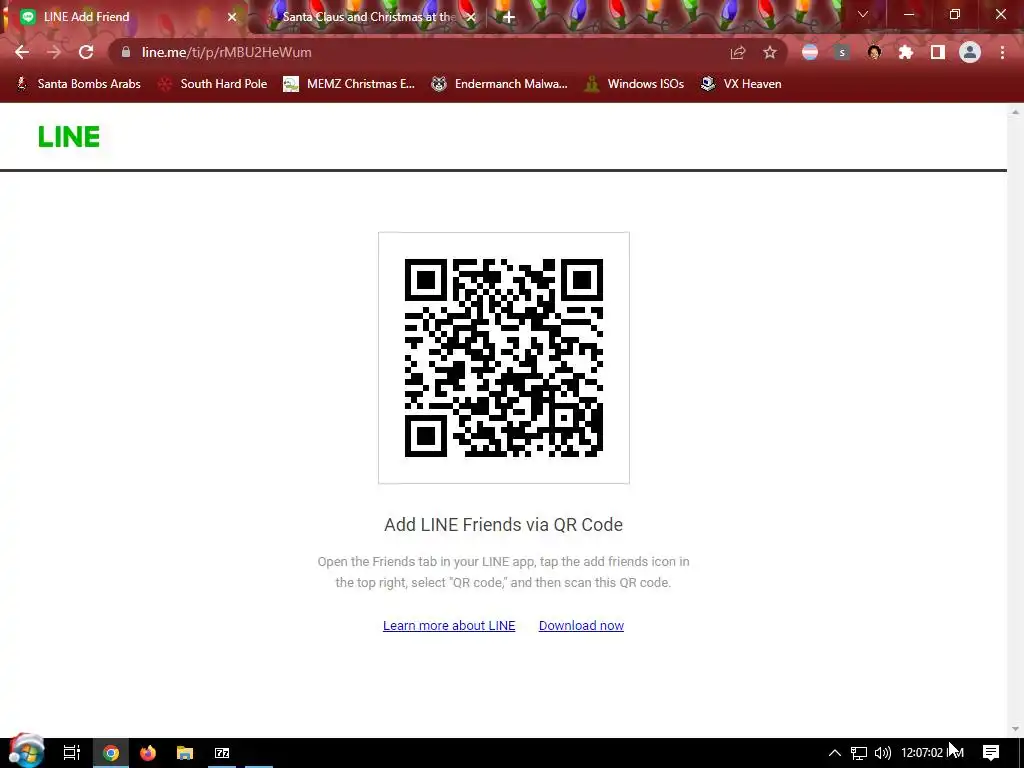
Task: Open volume control tray icon
Action: point(883,753)
